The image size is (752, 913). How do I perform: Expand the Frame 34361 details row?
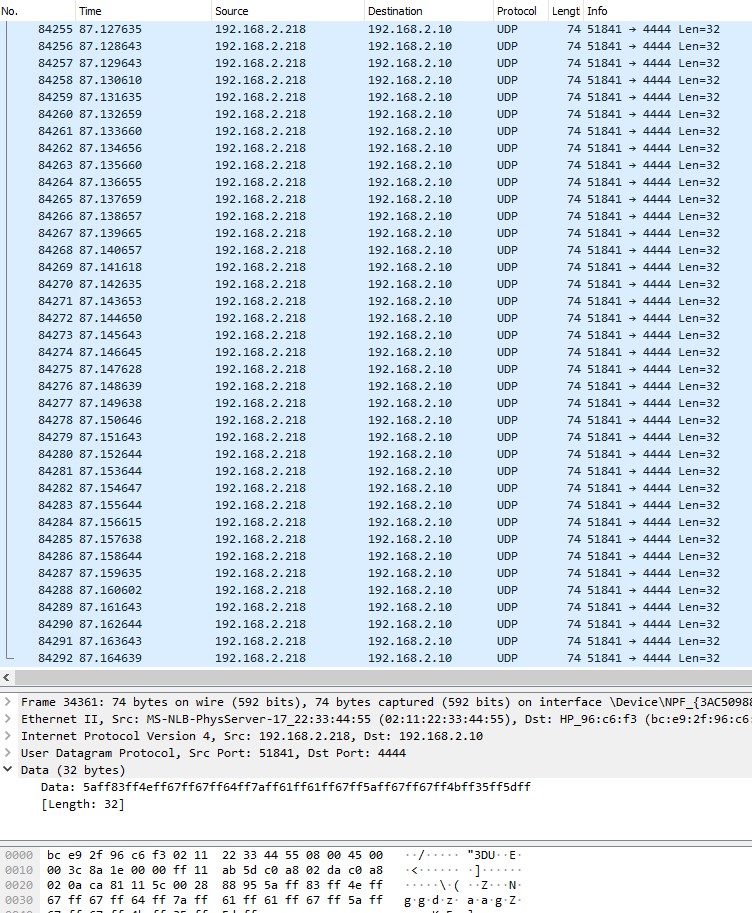[9, 702]
